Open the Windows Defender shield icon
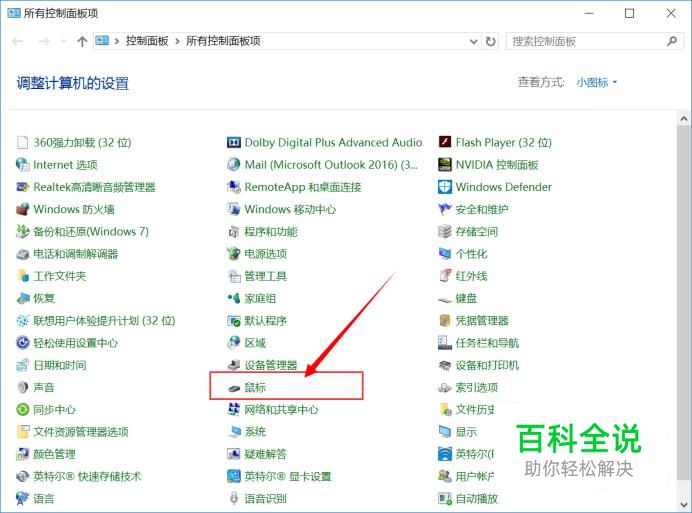The width and height of the screenshot is (692, 513). point(445,187)
